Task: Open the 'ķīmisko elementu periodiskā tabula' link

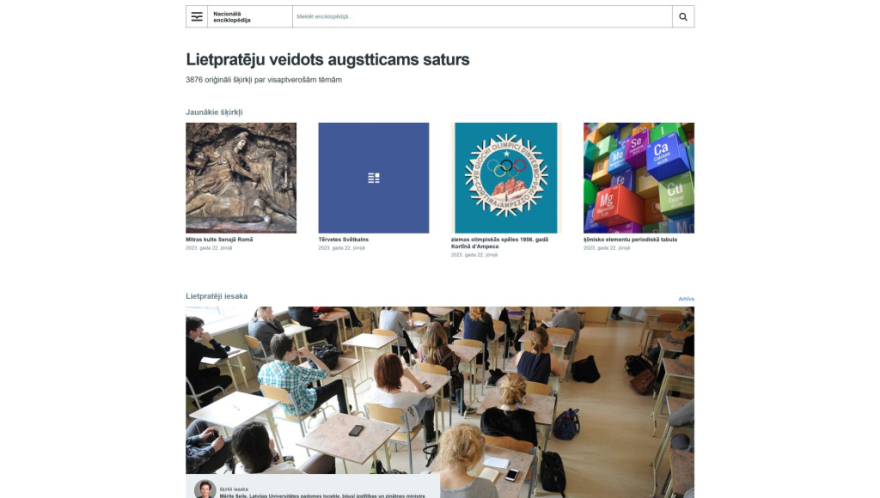Action: point(630,239)
